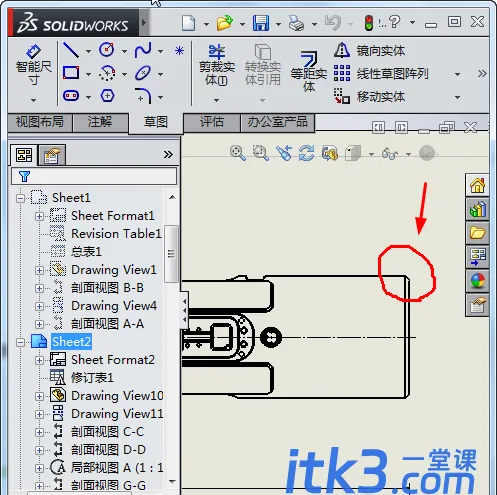Image resolution: width=497 pixels, height=495 pixels.
Task: Print the current drawing
Action: pos(296,24)
